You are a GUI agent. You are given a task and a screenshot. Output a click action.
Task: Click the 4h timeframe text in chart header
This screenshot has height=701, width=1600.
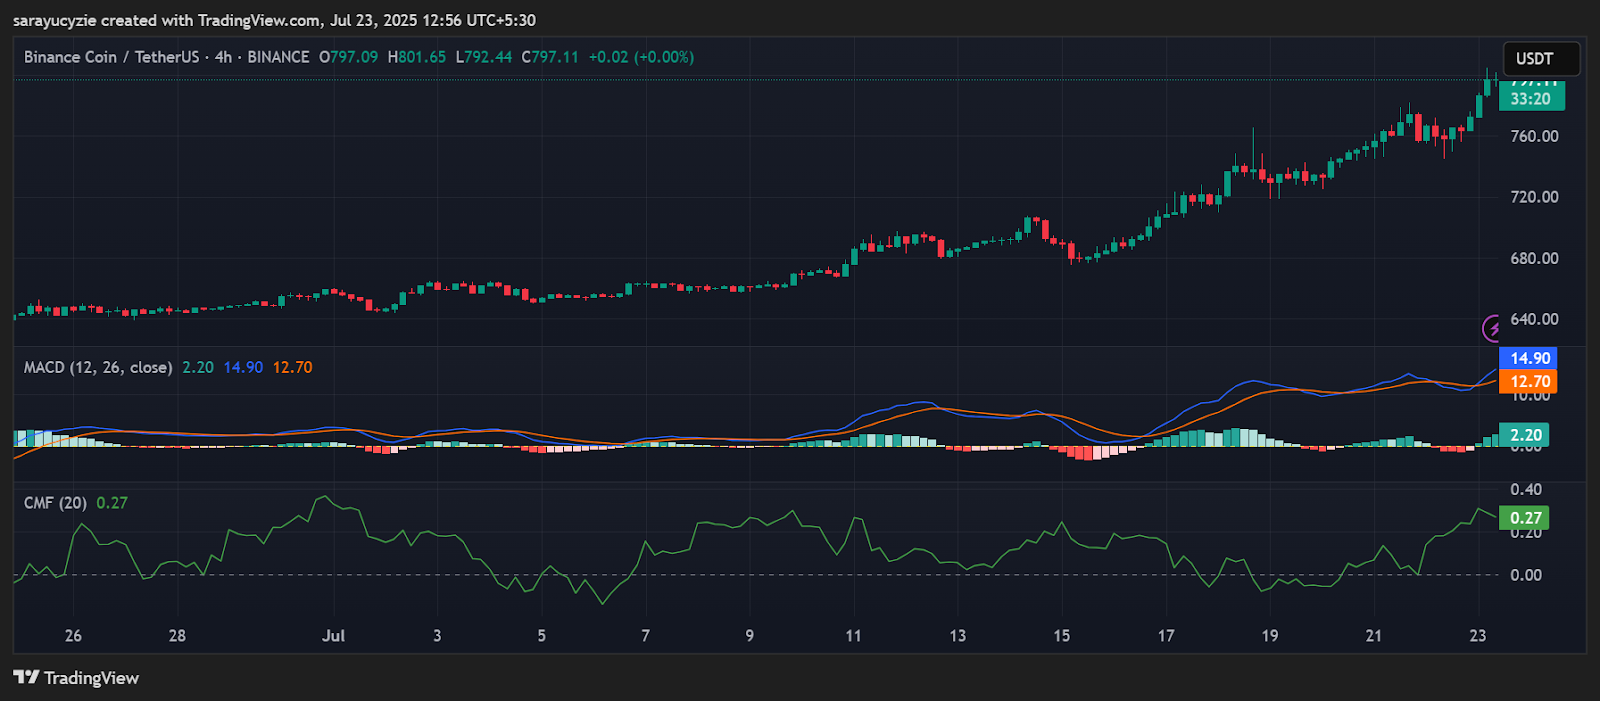(x=223, y=57)
